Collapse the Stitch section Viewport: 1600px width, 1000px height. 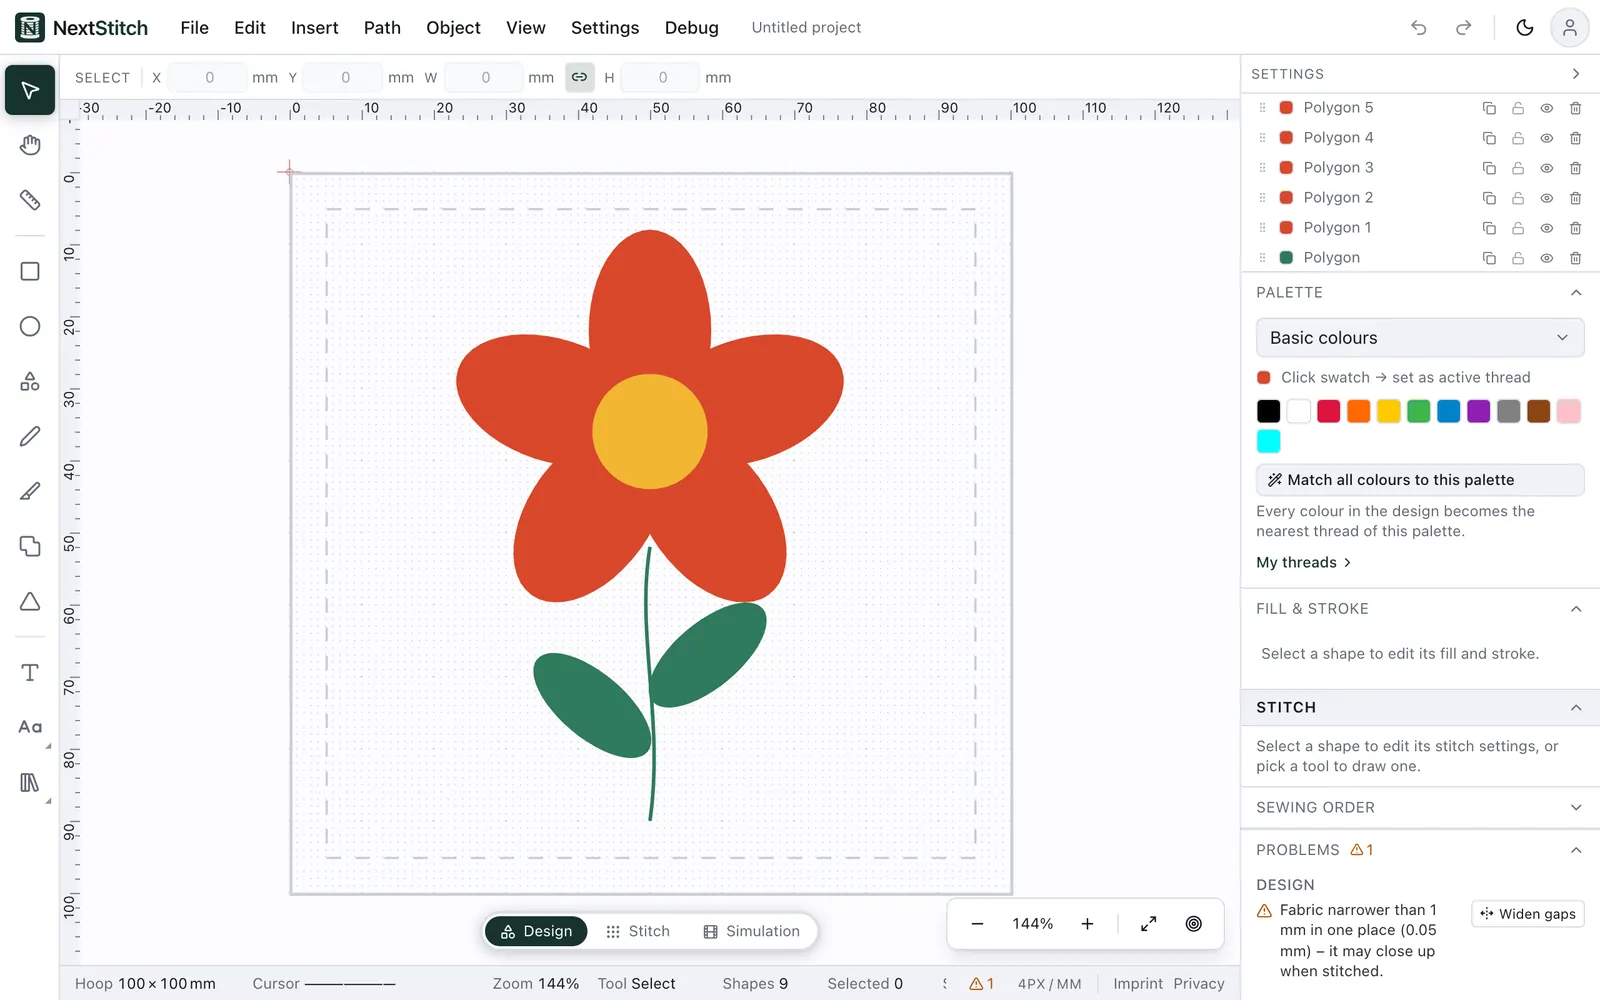(1576, 708)
